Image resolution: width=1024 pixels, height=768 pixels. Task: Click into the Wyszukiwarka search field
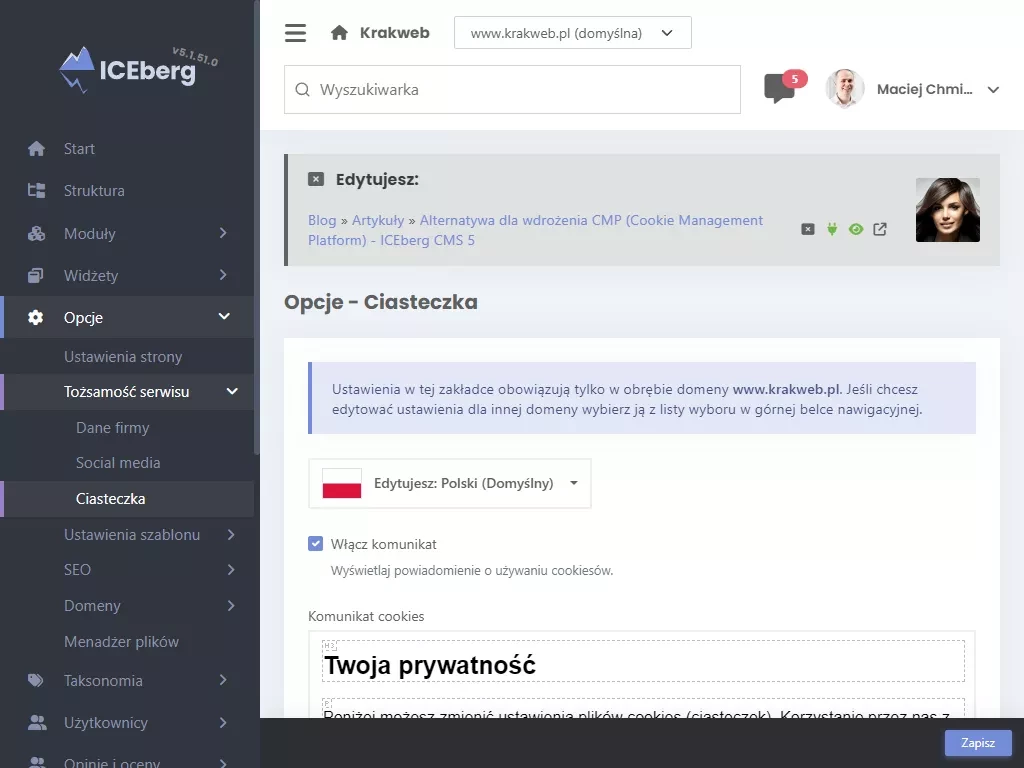click(513, 89)
